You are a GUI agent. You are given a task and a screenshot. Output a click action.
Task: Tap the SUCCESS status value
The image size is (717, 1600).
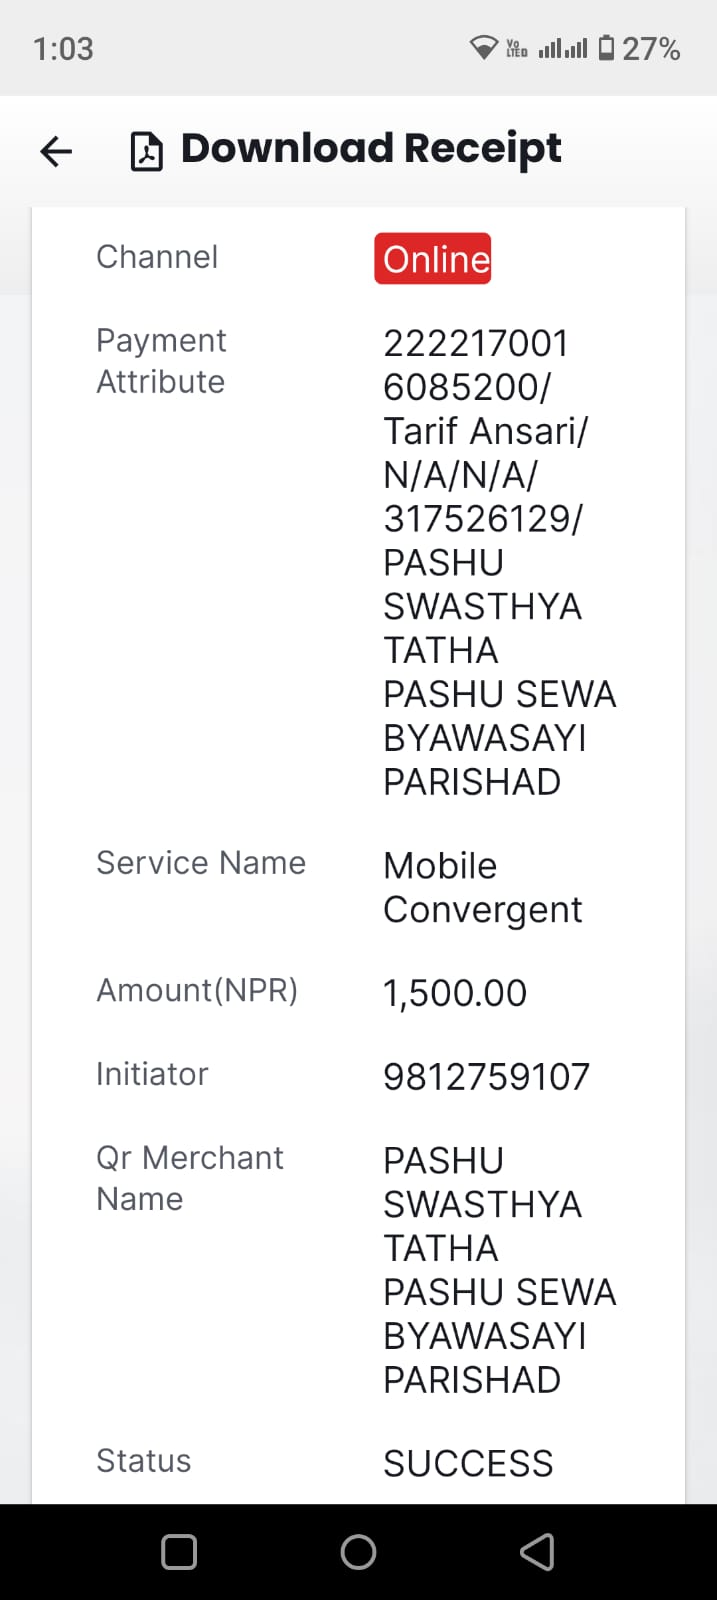[468, 1464]
